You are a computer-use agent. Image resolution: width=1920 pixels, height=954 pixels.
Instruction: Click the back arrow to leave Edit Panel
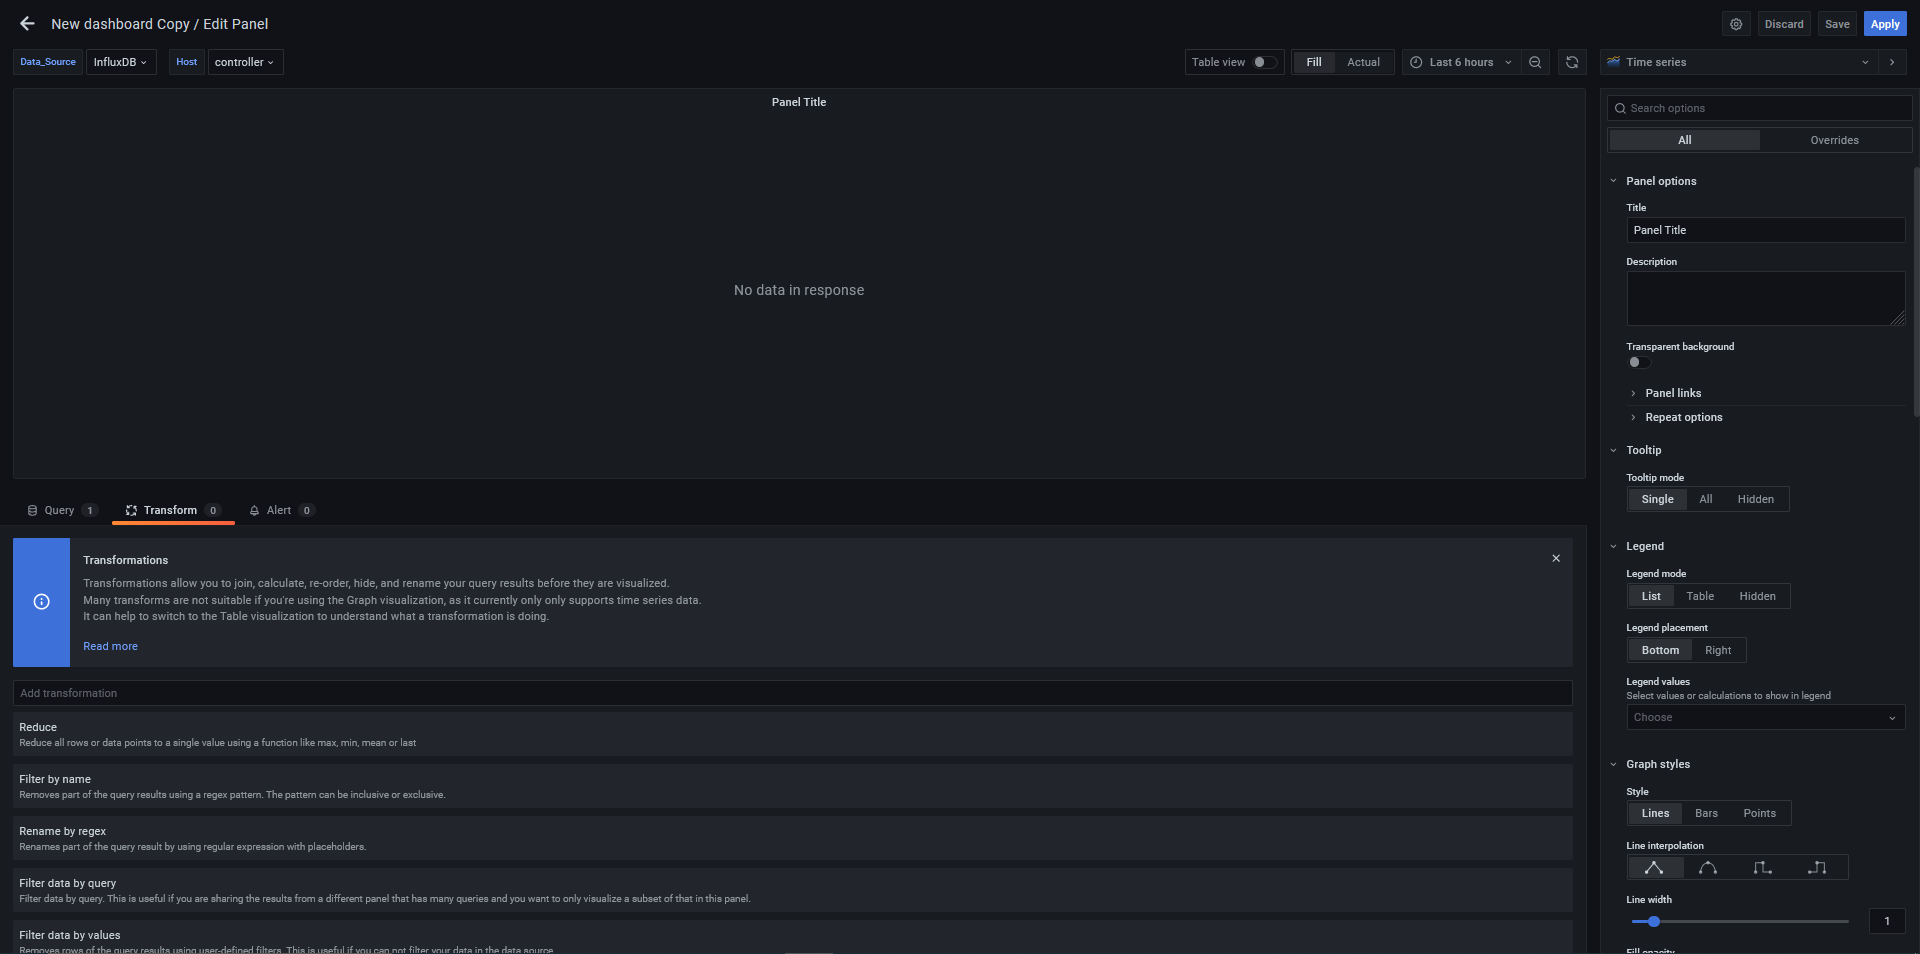(27, 24)
